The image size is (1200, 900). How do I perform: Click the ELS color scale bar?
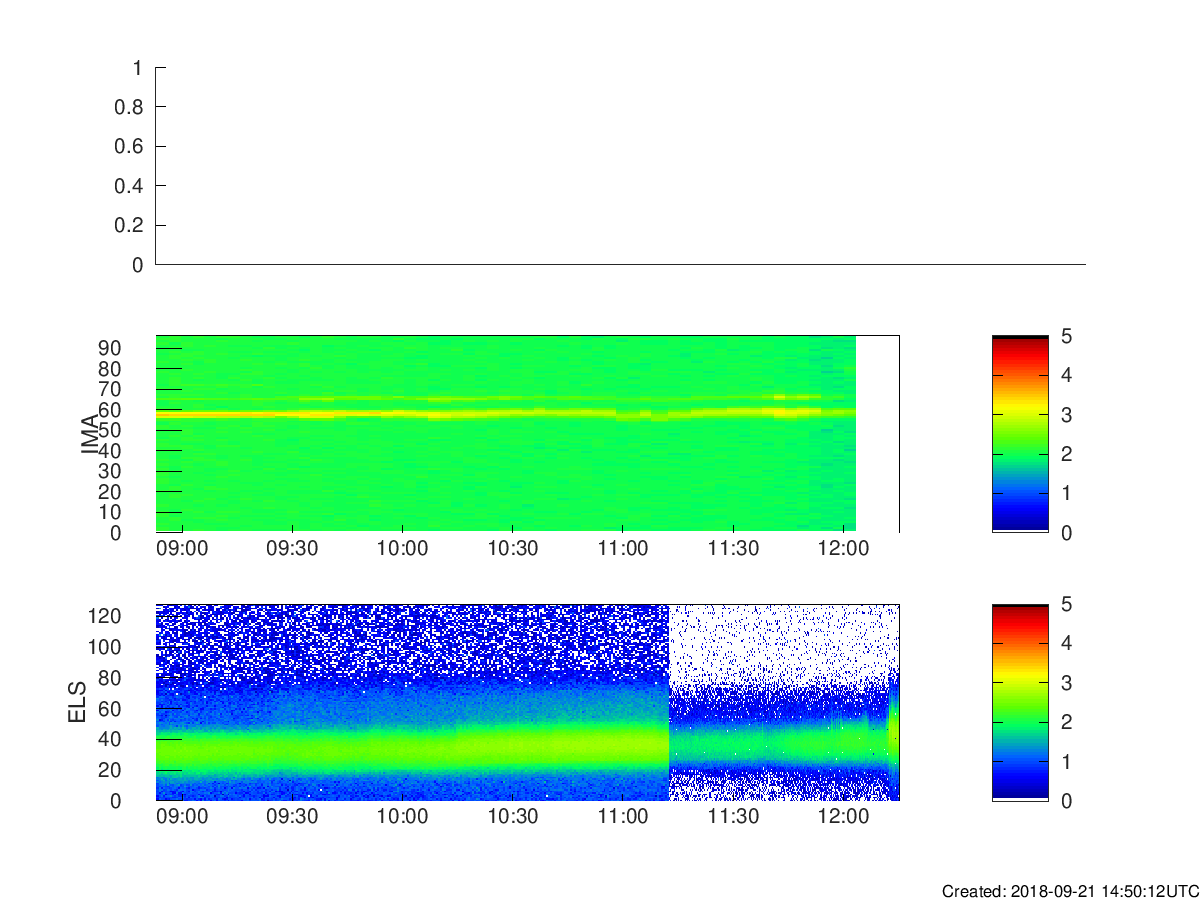tap(1020, 702)
